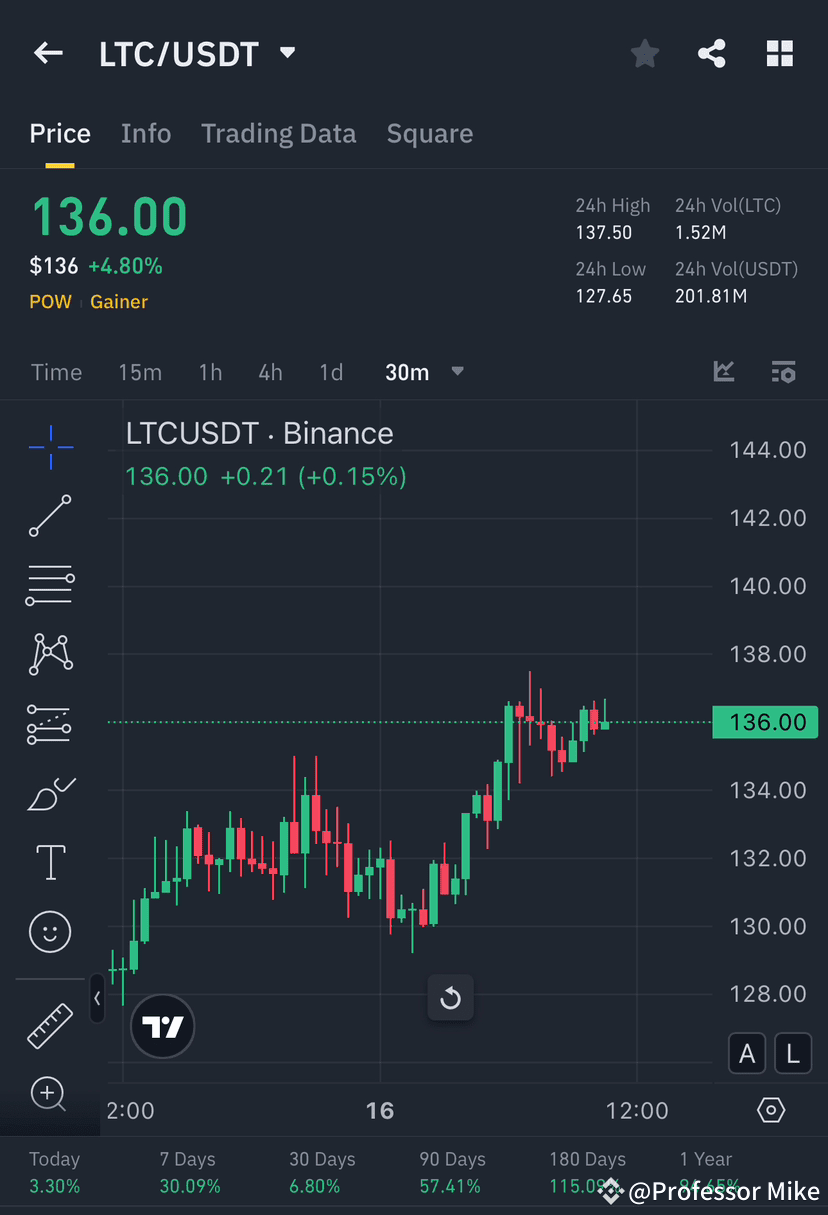Choose the horizontal lines drawing tool
The image size is (828, 1215).
coord(49,585)
